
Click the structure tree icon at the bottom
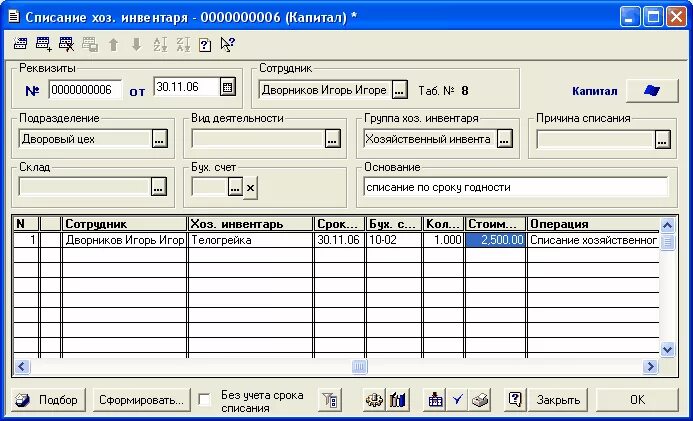click(x=435, y=400)
